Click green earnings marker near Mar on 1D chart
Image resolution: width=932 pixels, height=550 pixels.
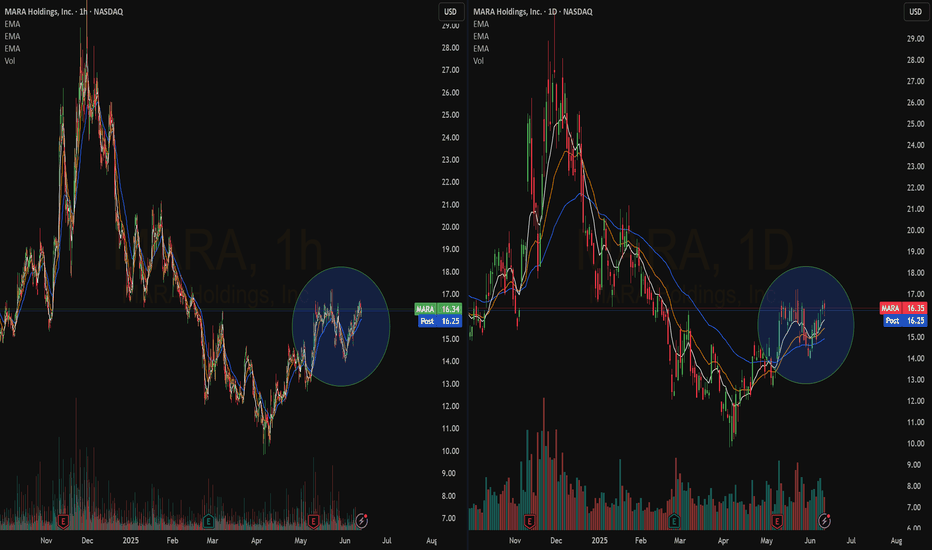click(673, 522)
